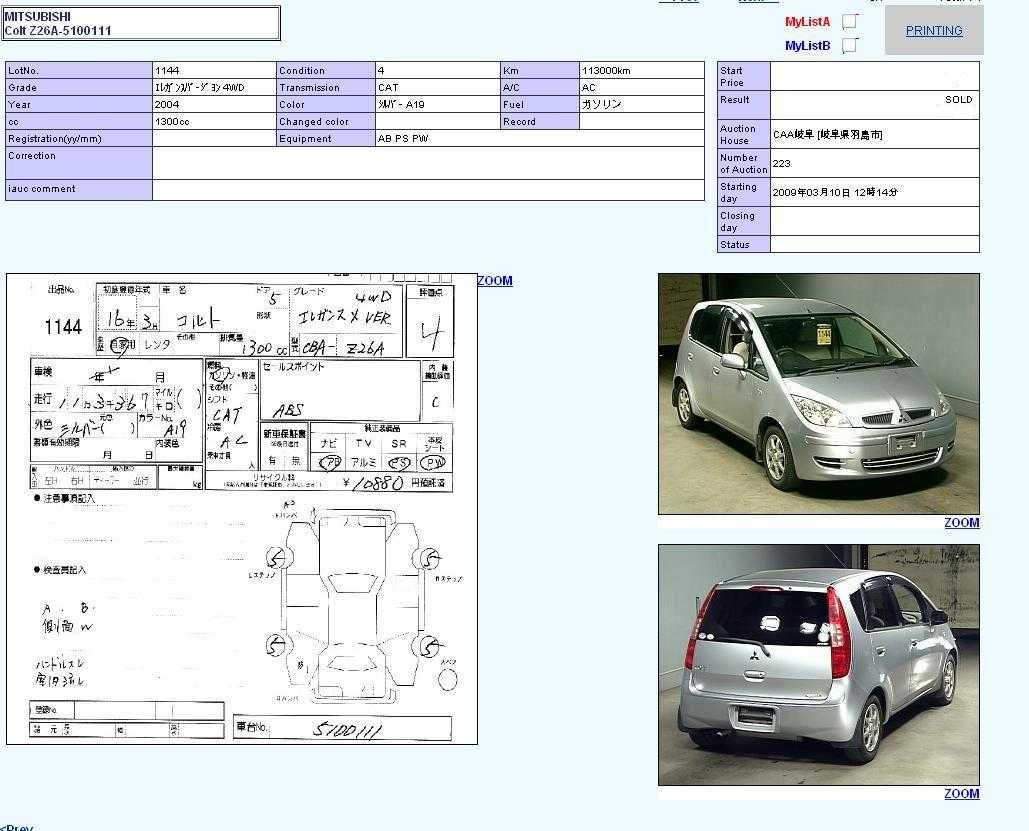The image size is (1029, 831).
Task: Check the MyListB checkbox
Action: click(850, 45)
